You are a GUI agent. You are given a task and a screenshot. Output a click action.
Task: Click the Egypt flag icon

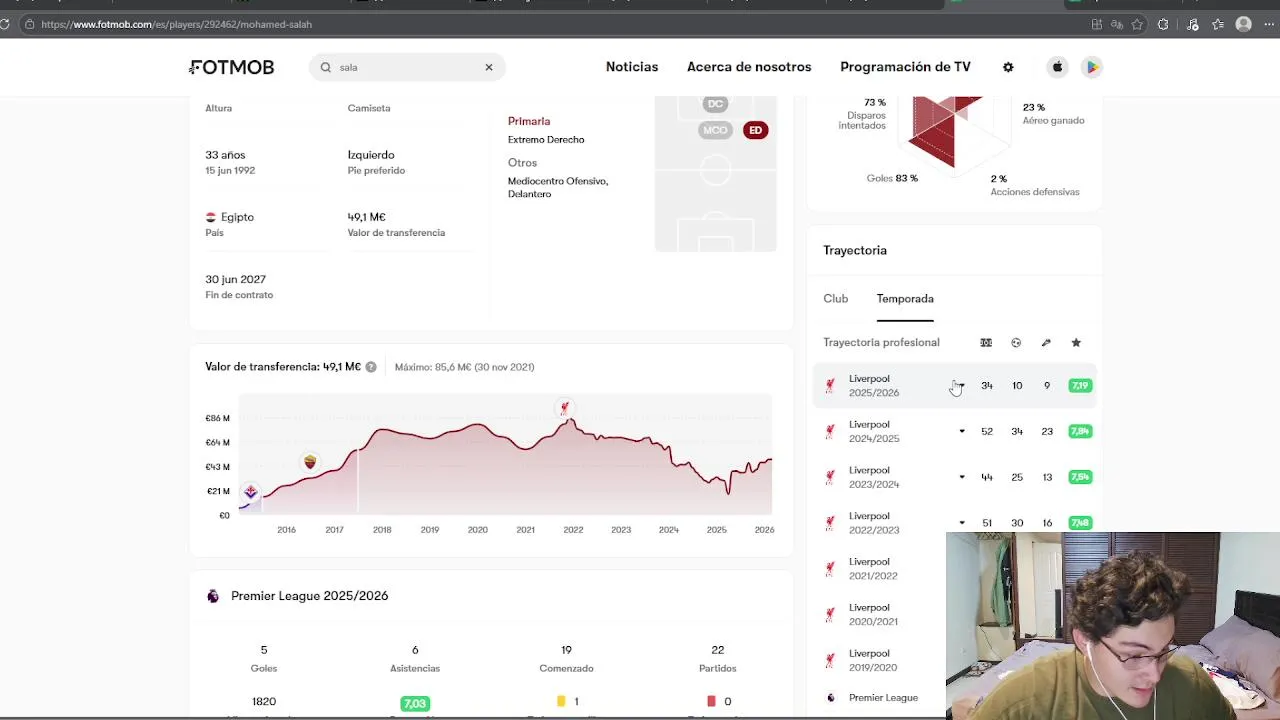[x=211, y=217]
